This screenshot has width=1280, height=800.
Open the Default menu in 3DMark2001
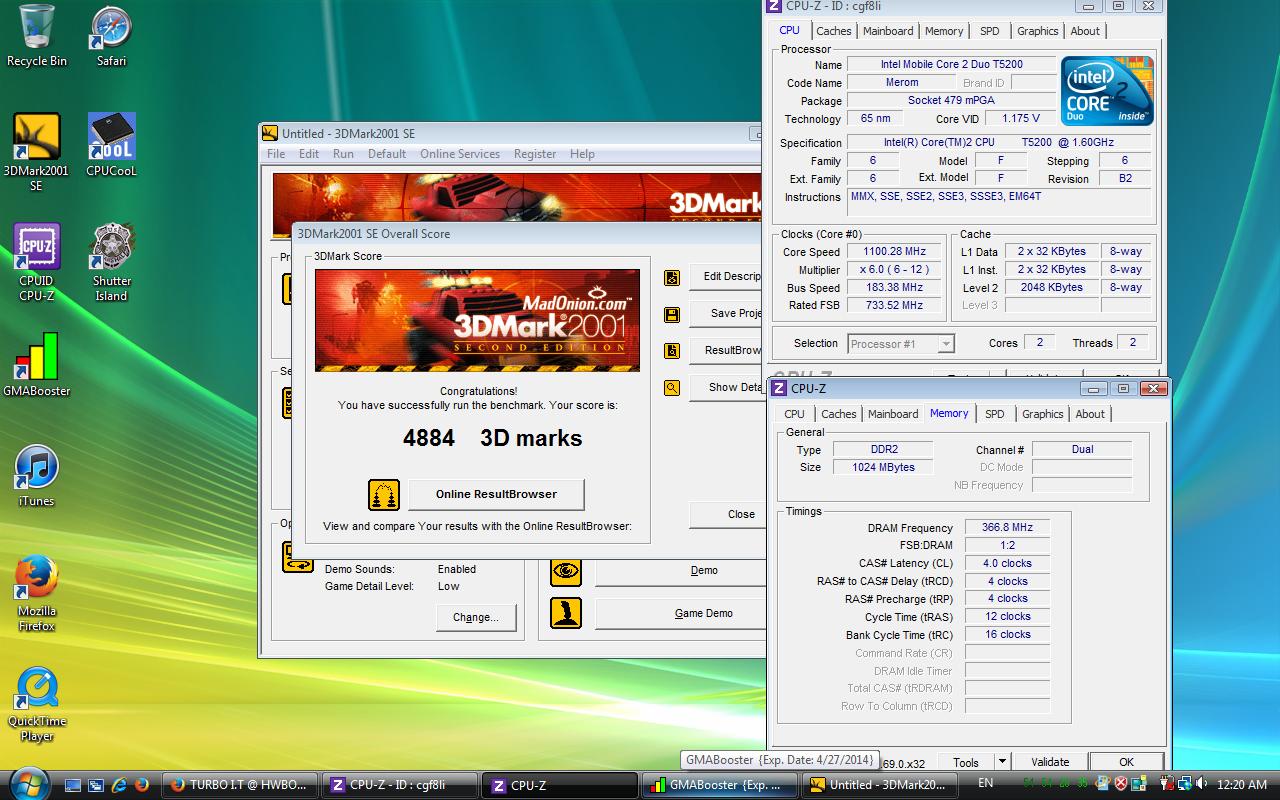coord(387,154)
